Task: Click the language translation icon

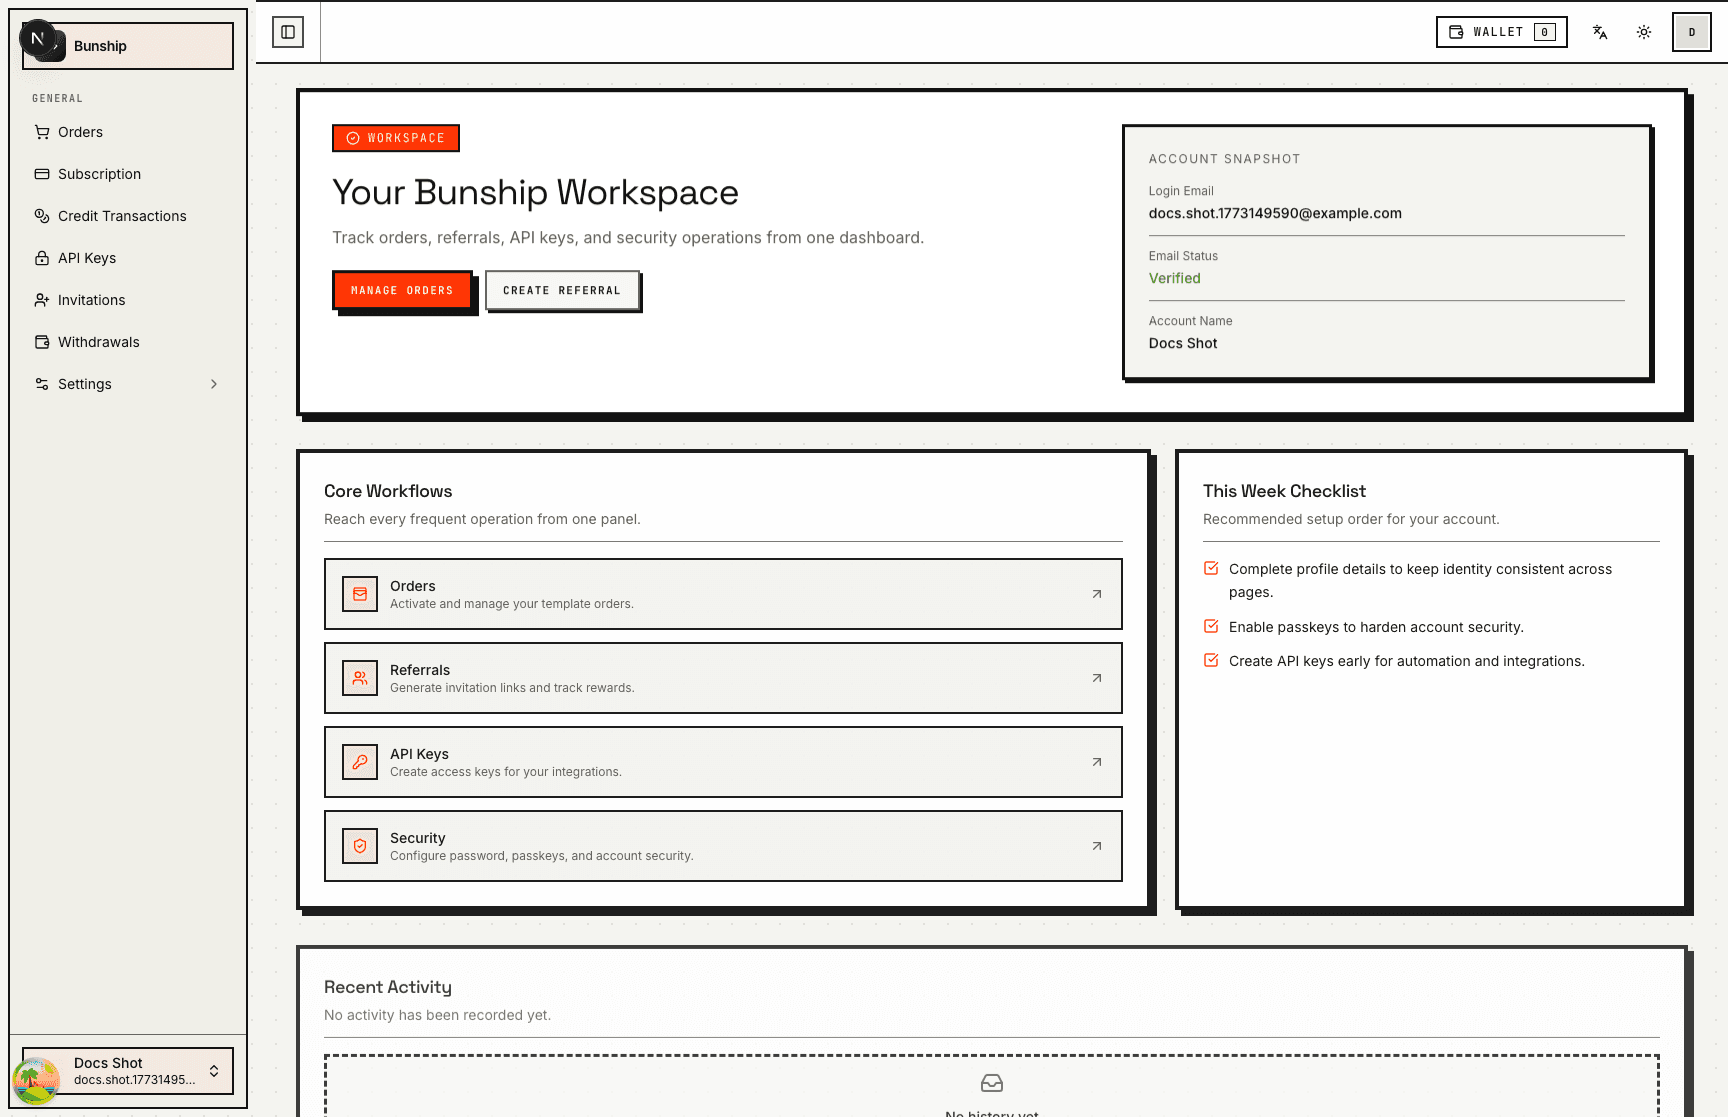Action: pyautogui.click(x=1600, y=31)
